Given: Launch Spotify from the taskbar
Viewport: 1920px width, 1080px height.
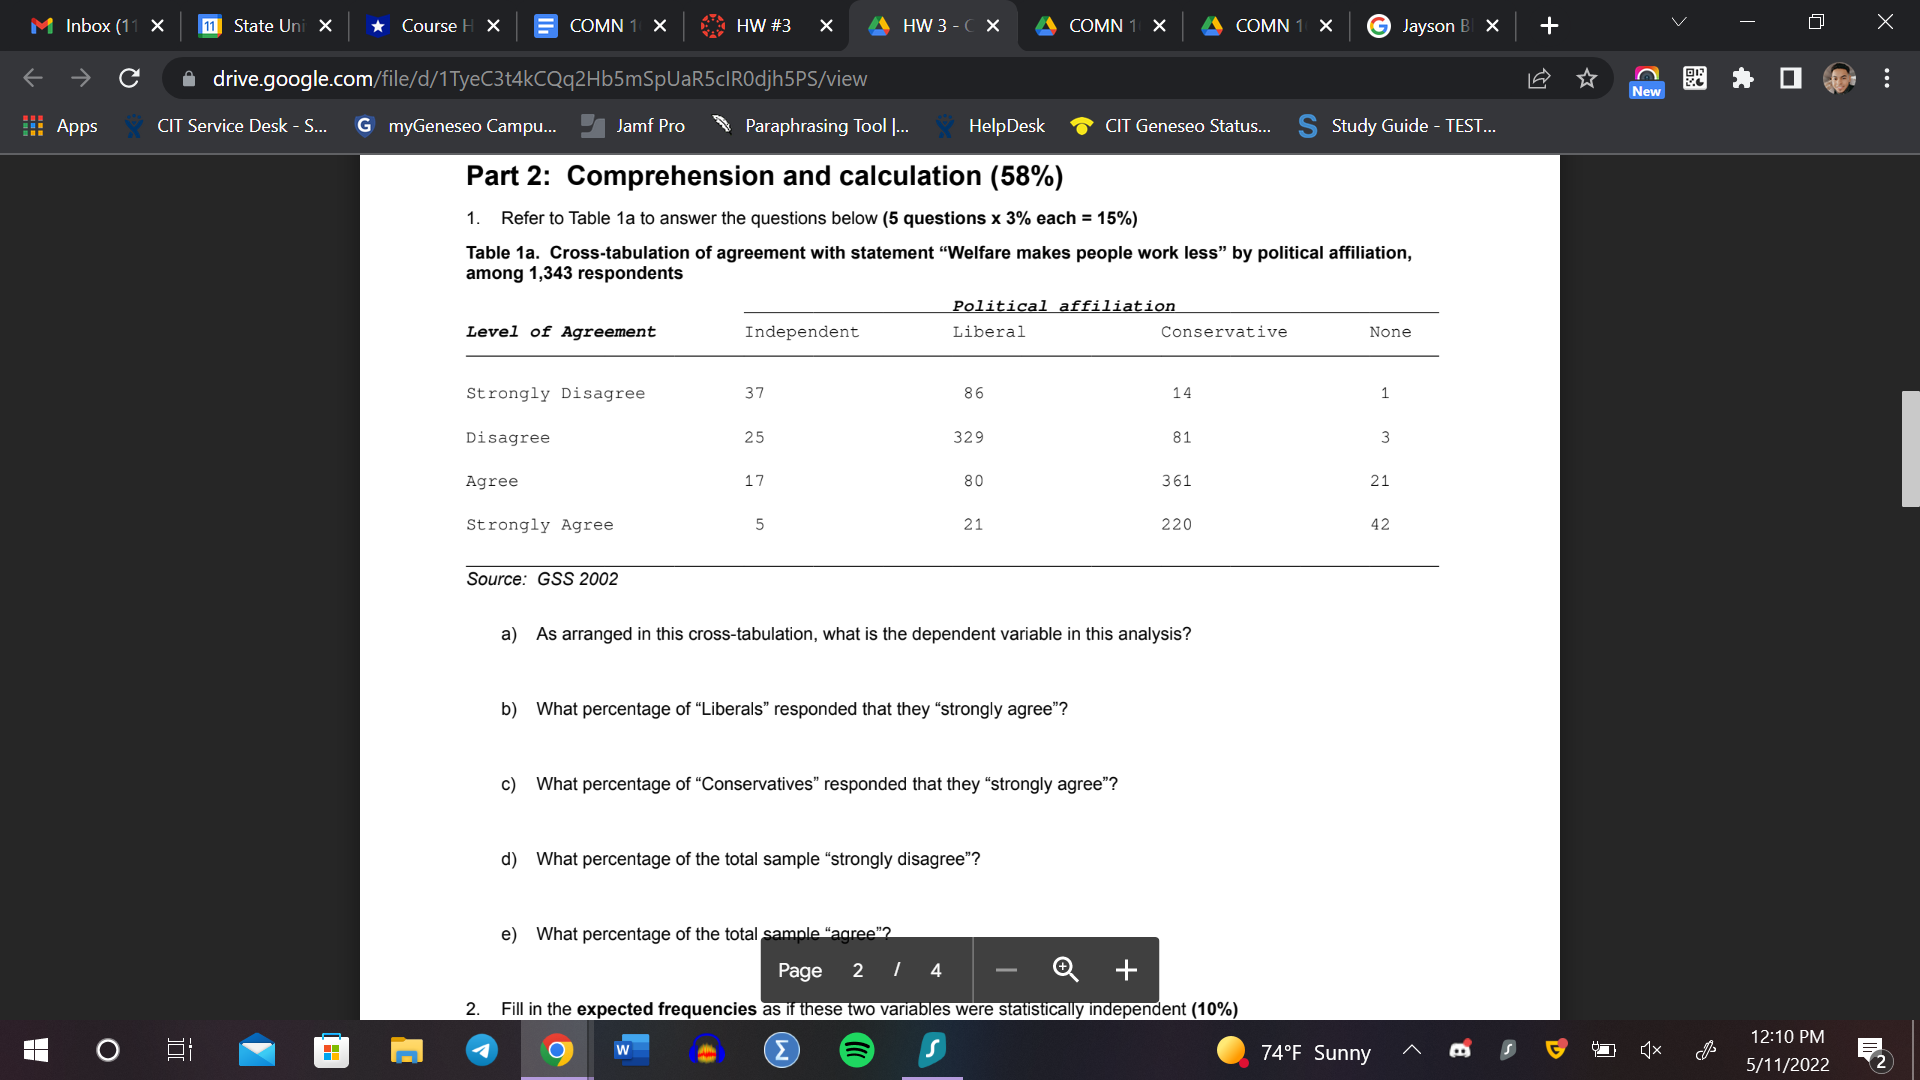Looking at the screenshot, I should pyautogui.click(x=856, y=1050).
